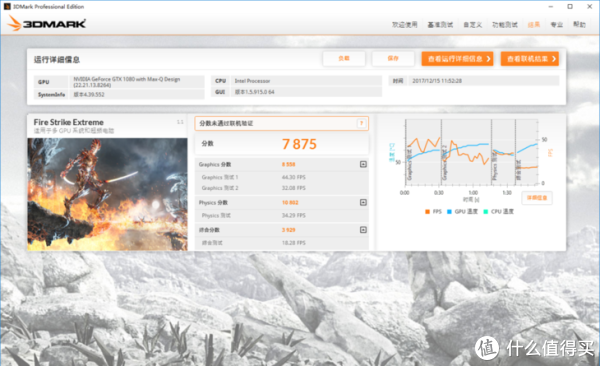The image size is (600, 366).
Task: Click the Fire Strike Extreme thumbnail image
Action: pyautogui.click(x=107, y=194)
